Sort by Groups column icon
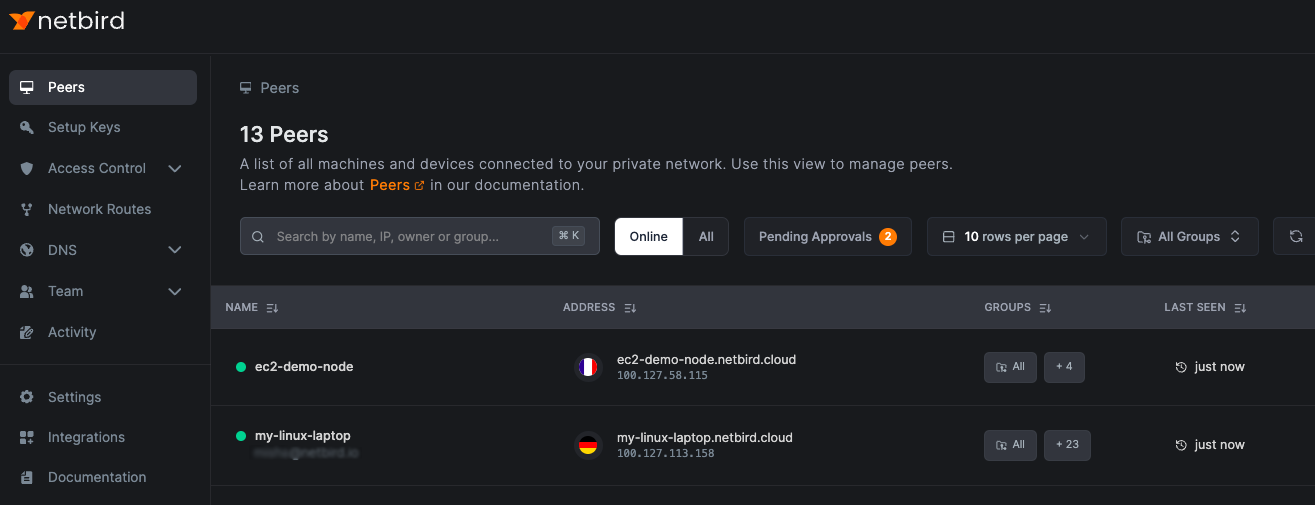Viewport: 1315px width, 505px height. (1045, 308)
